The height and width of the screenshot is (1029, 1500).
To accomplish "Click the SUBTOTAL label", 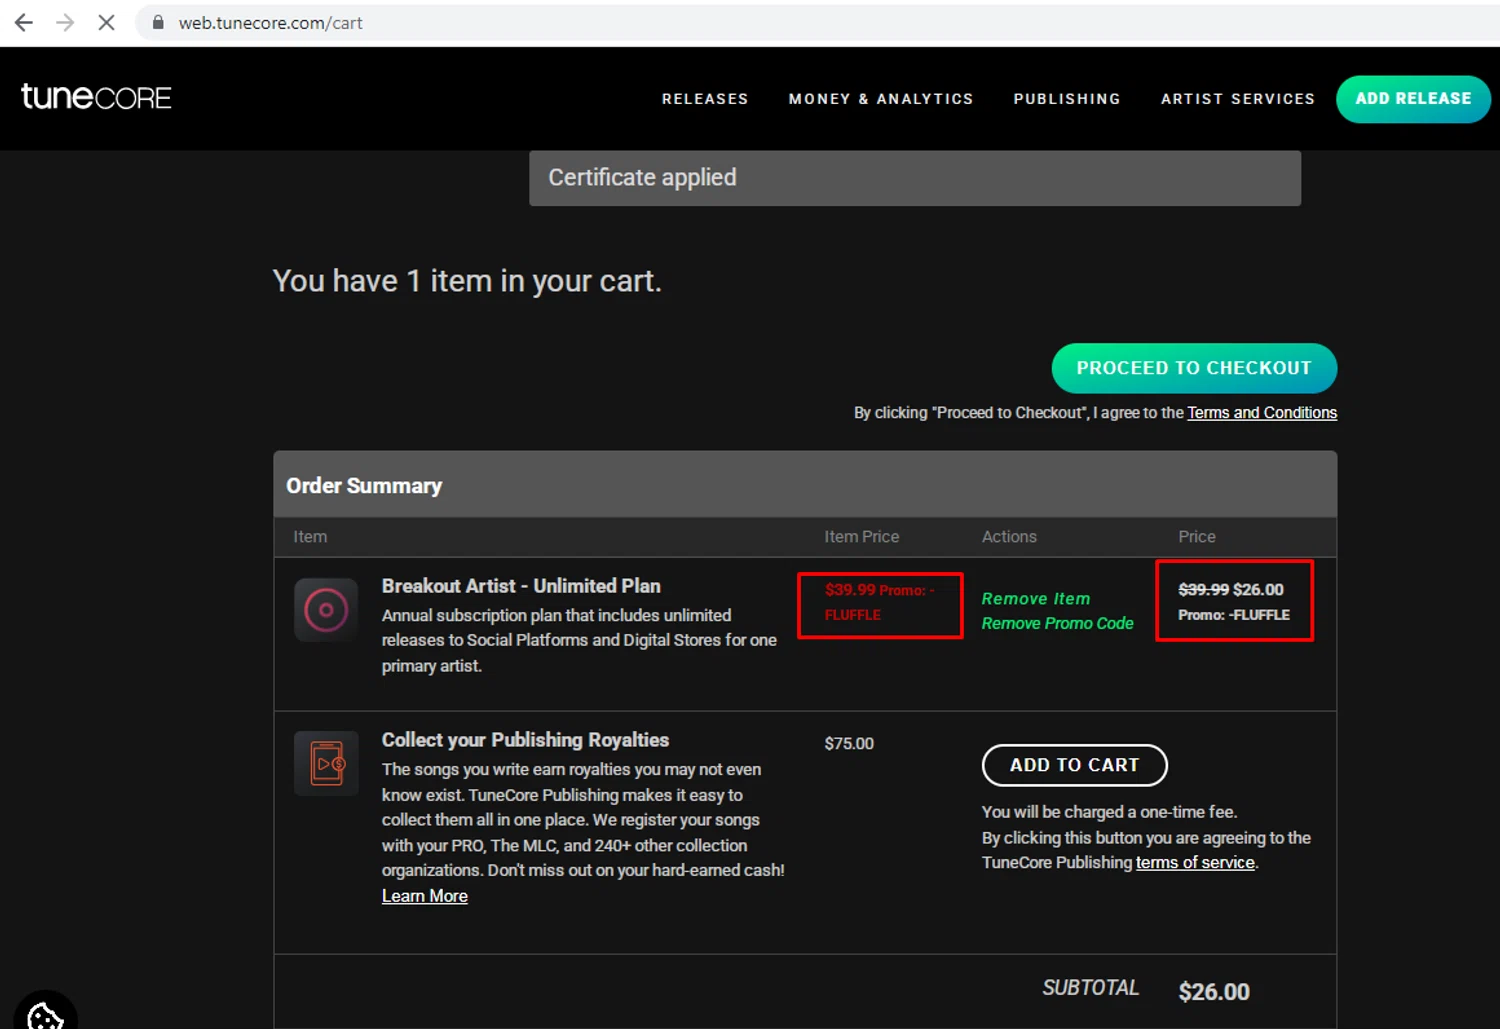I will [x=1090, y=988].
